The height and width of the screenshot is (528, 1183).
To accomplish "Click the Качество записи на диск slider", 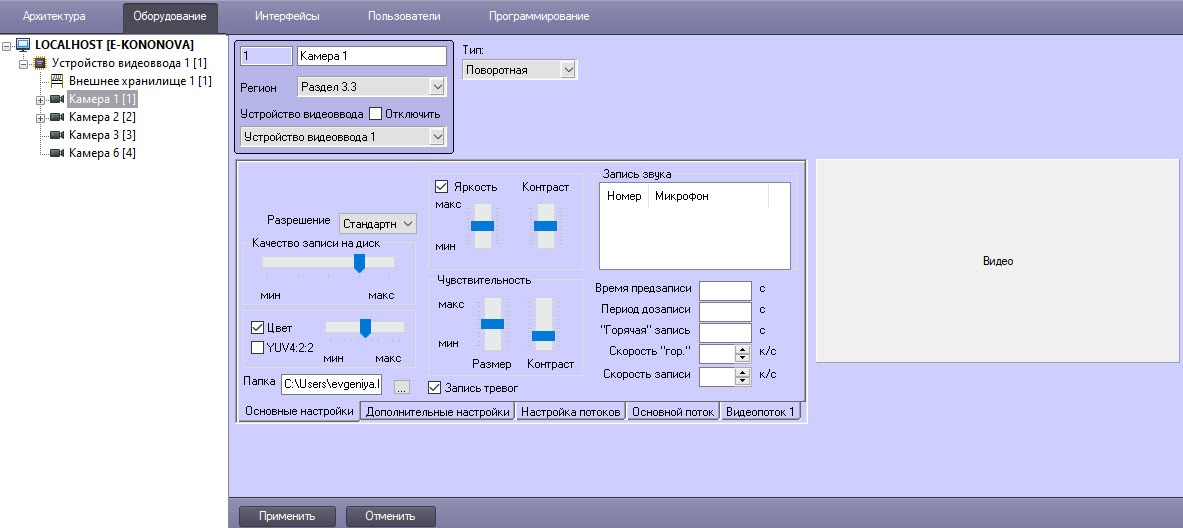I will tap(359, 262).
